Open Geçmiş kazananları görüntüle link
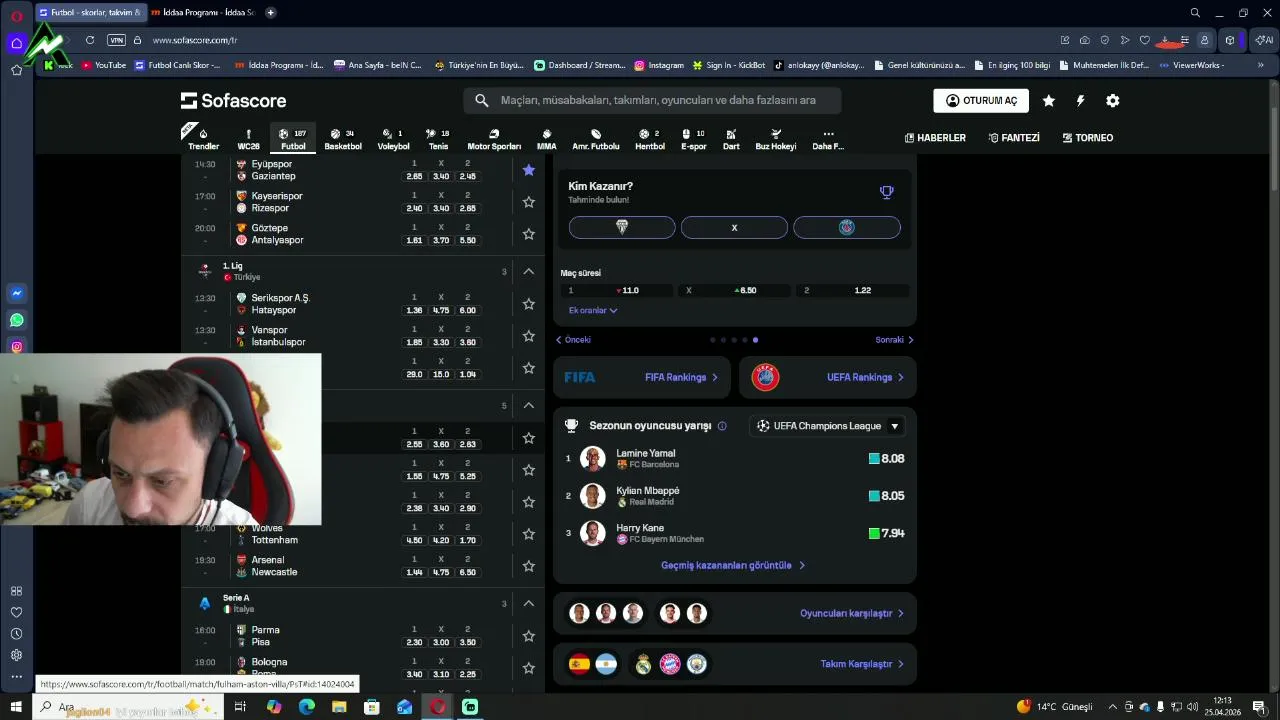Screen dimensions: 1280x720 [x=733, y=565]
